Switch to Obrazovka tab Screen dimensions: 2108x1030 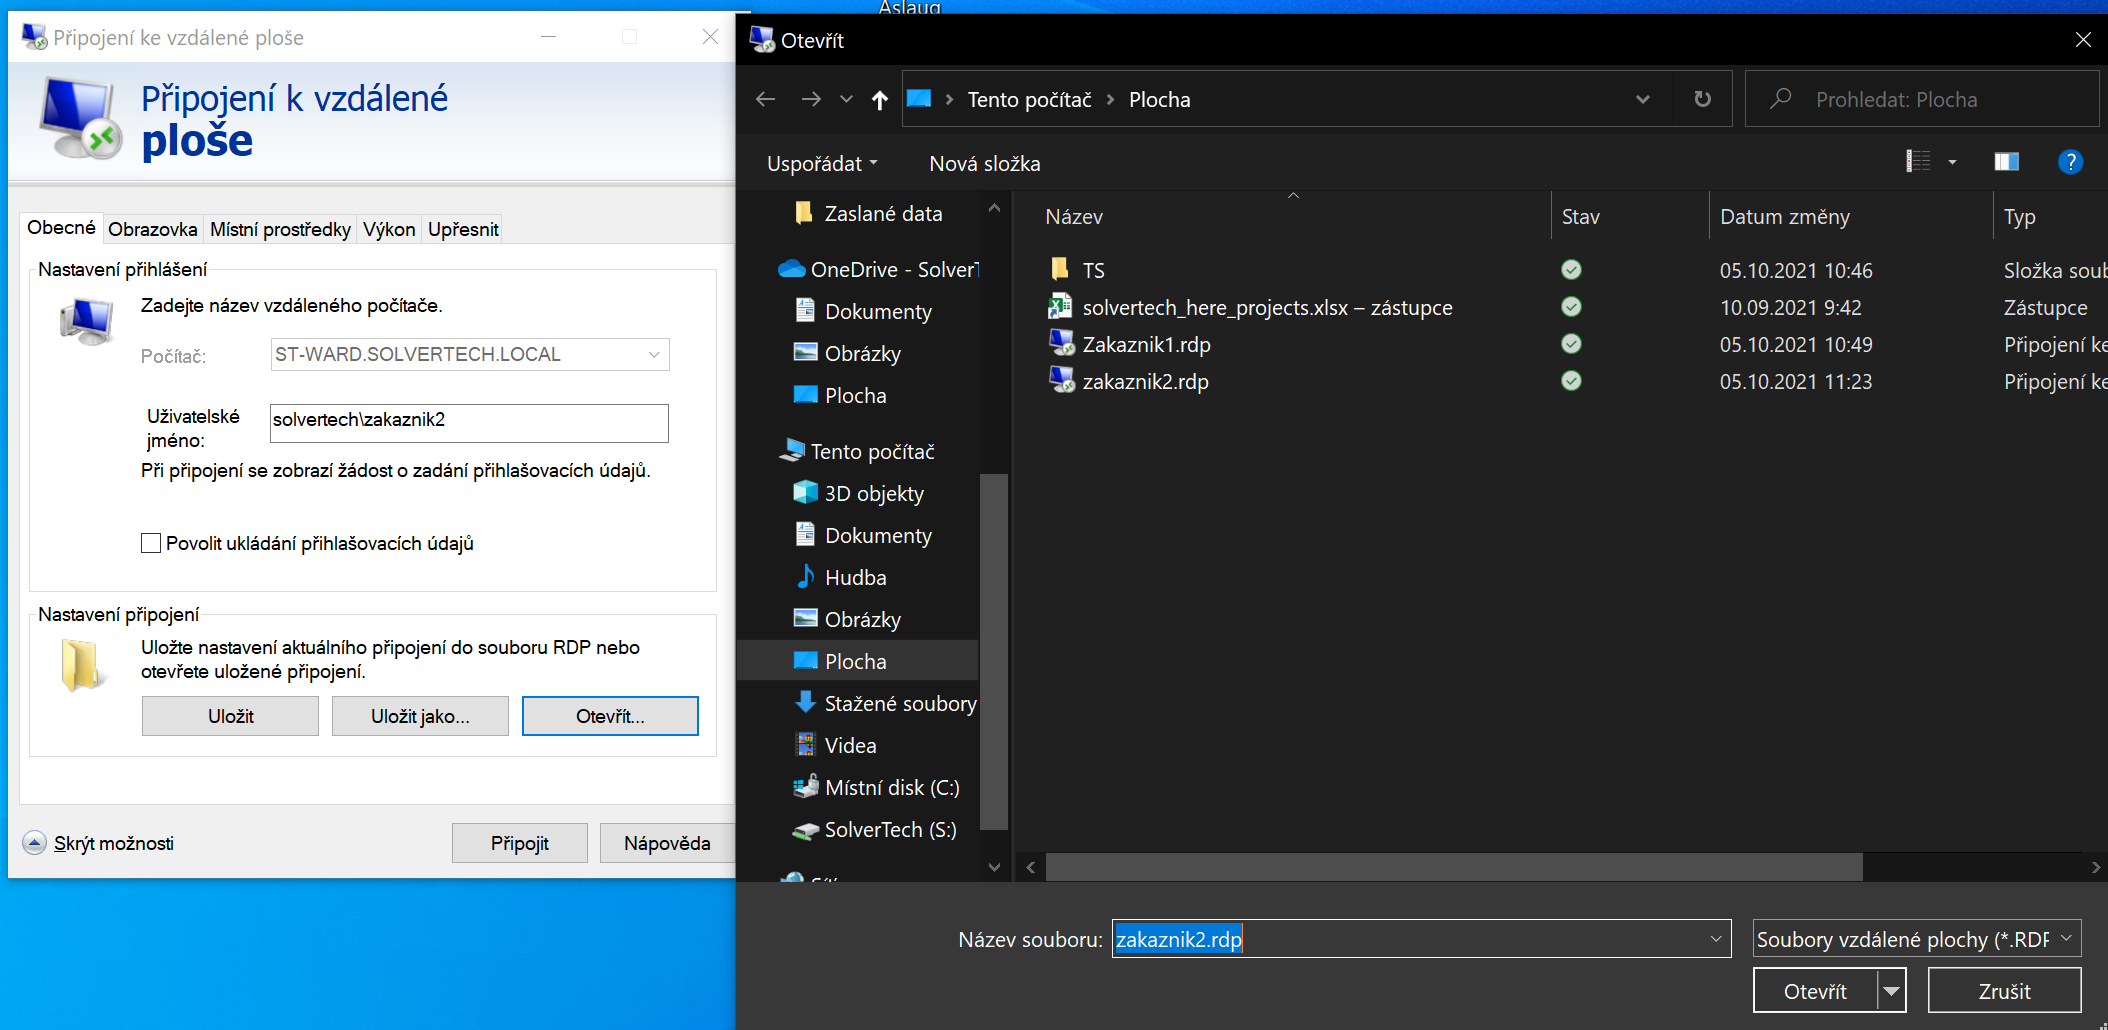pos(153,229)
